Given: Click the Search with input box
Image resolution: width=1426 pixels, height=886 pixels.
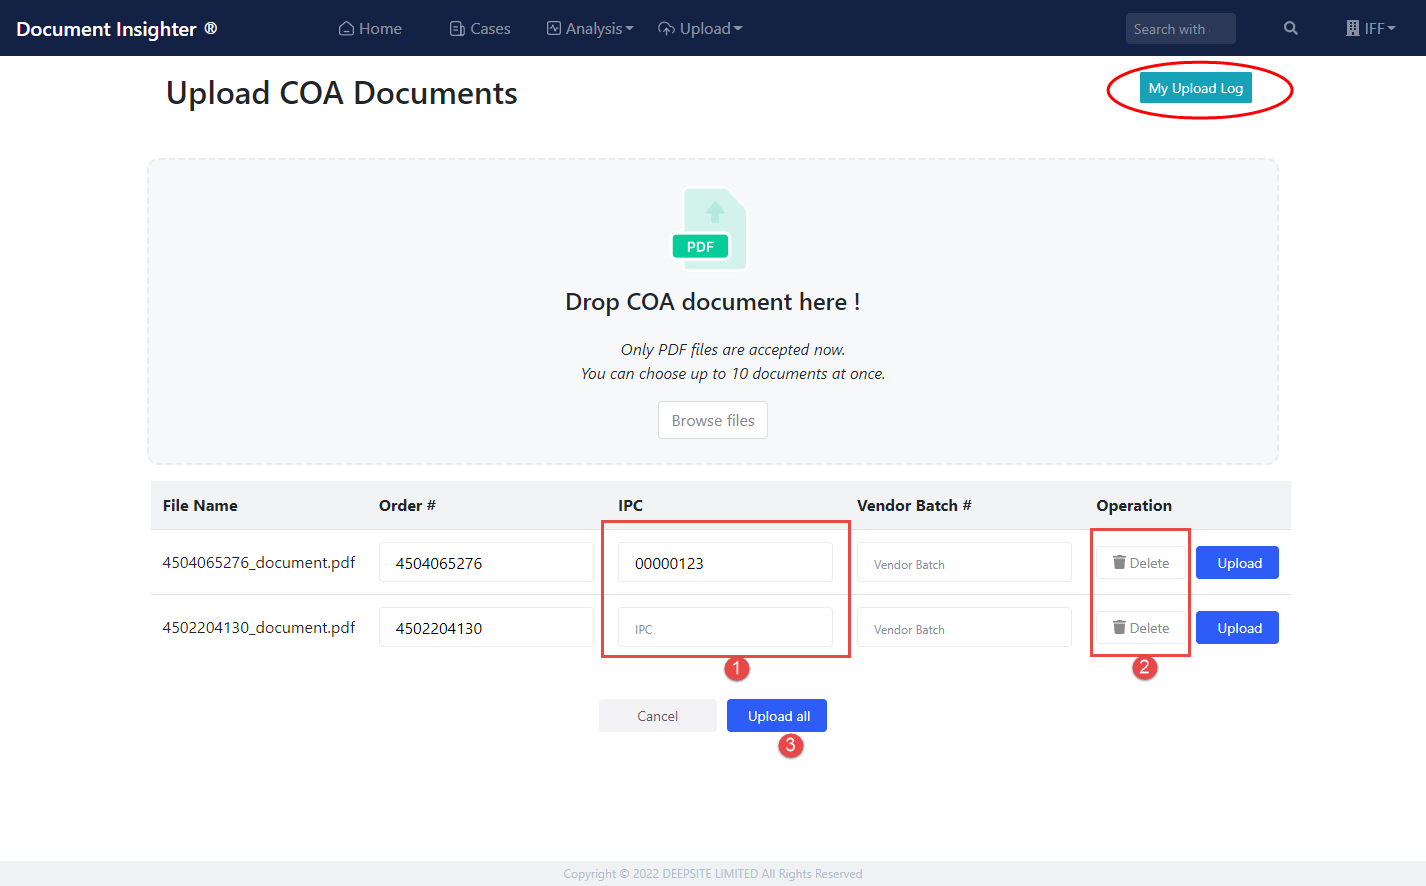Looking at the screenshot, I should point(1180,29).
